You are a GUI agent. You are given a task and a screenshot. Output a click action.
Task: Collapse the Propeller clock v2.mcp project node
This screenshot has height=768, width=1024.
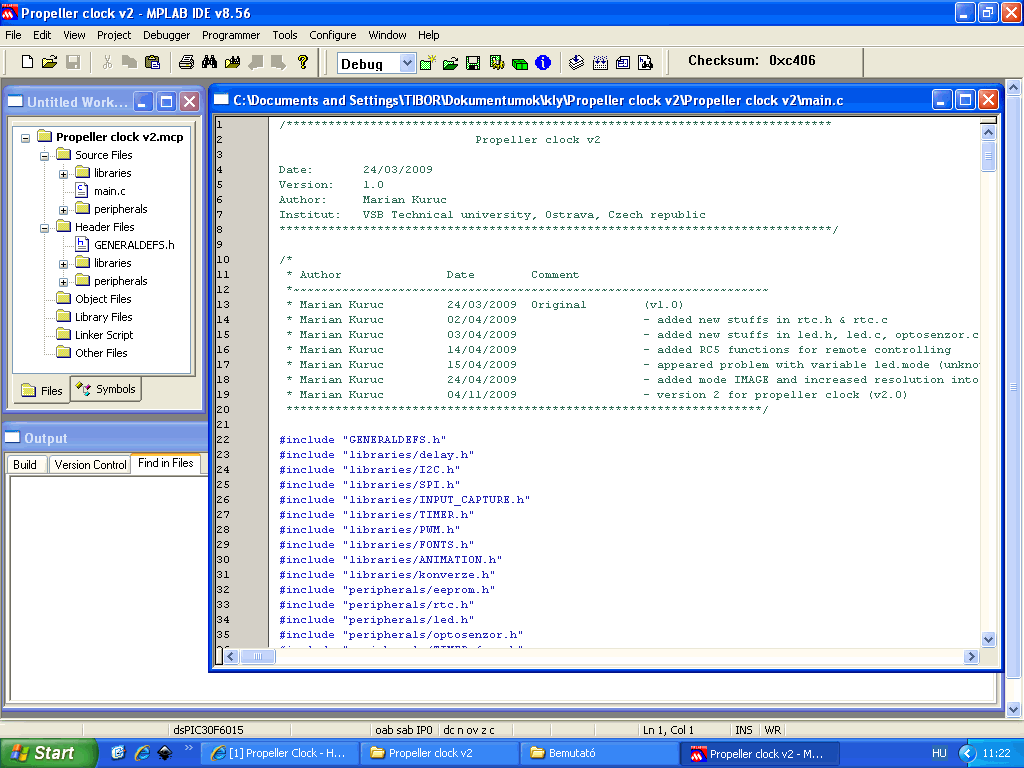pyautogui.click(x=25, y=138)
